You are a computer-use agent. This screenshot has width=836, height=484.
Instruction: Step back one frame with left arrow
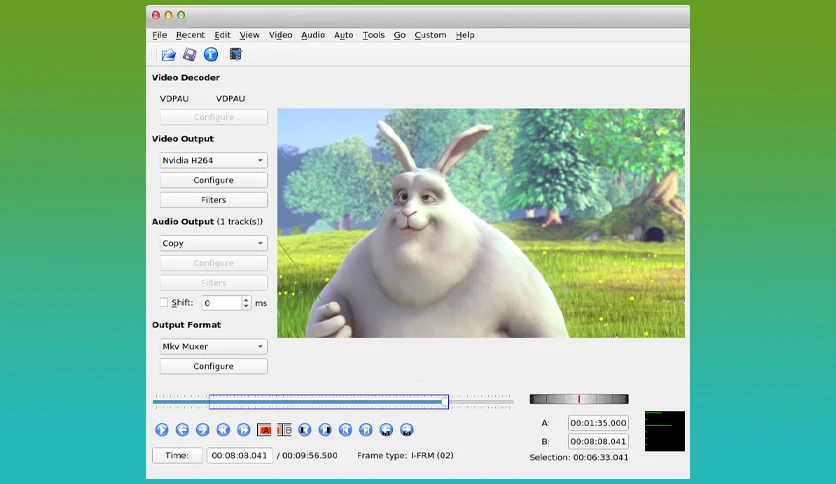(182, 430)
